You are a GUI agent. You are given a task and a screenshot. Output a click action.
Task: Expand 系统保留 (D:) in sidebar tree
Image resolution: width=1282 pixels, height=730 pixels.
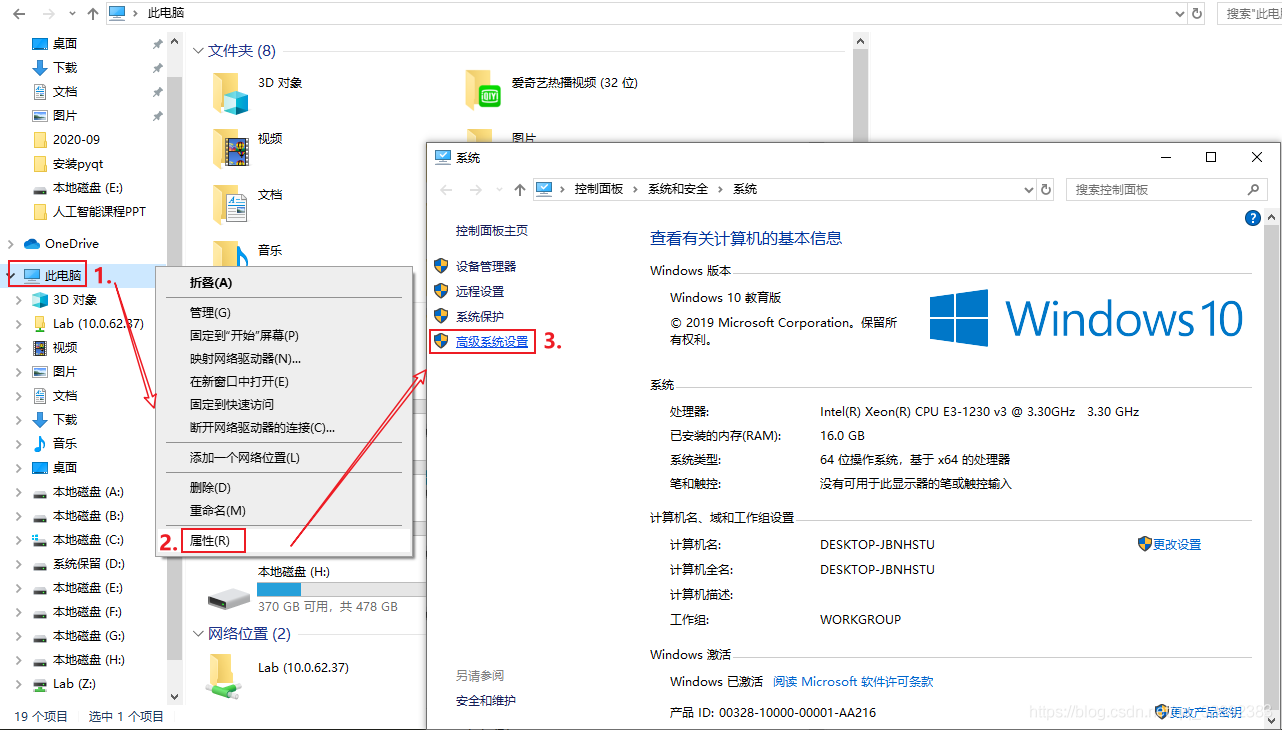point(19,563)
